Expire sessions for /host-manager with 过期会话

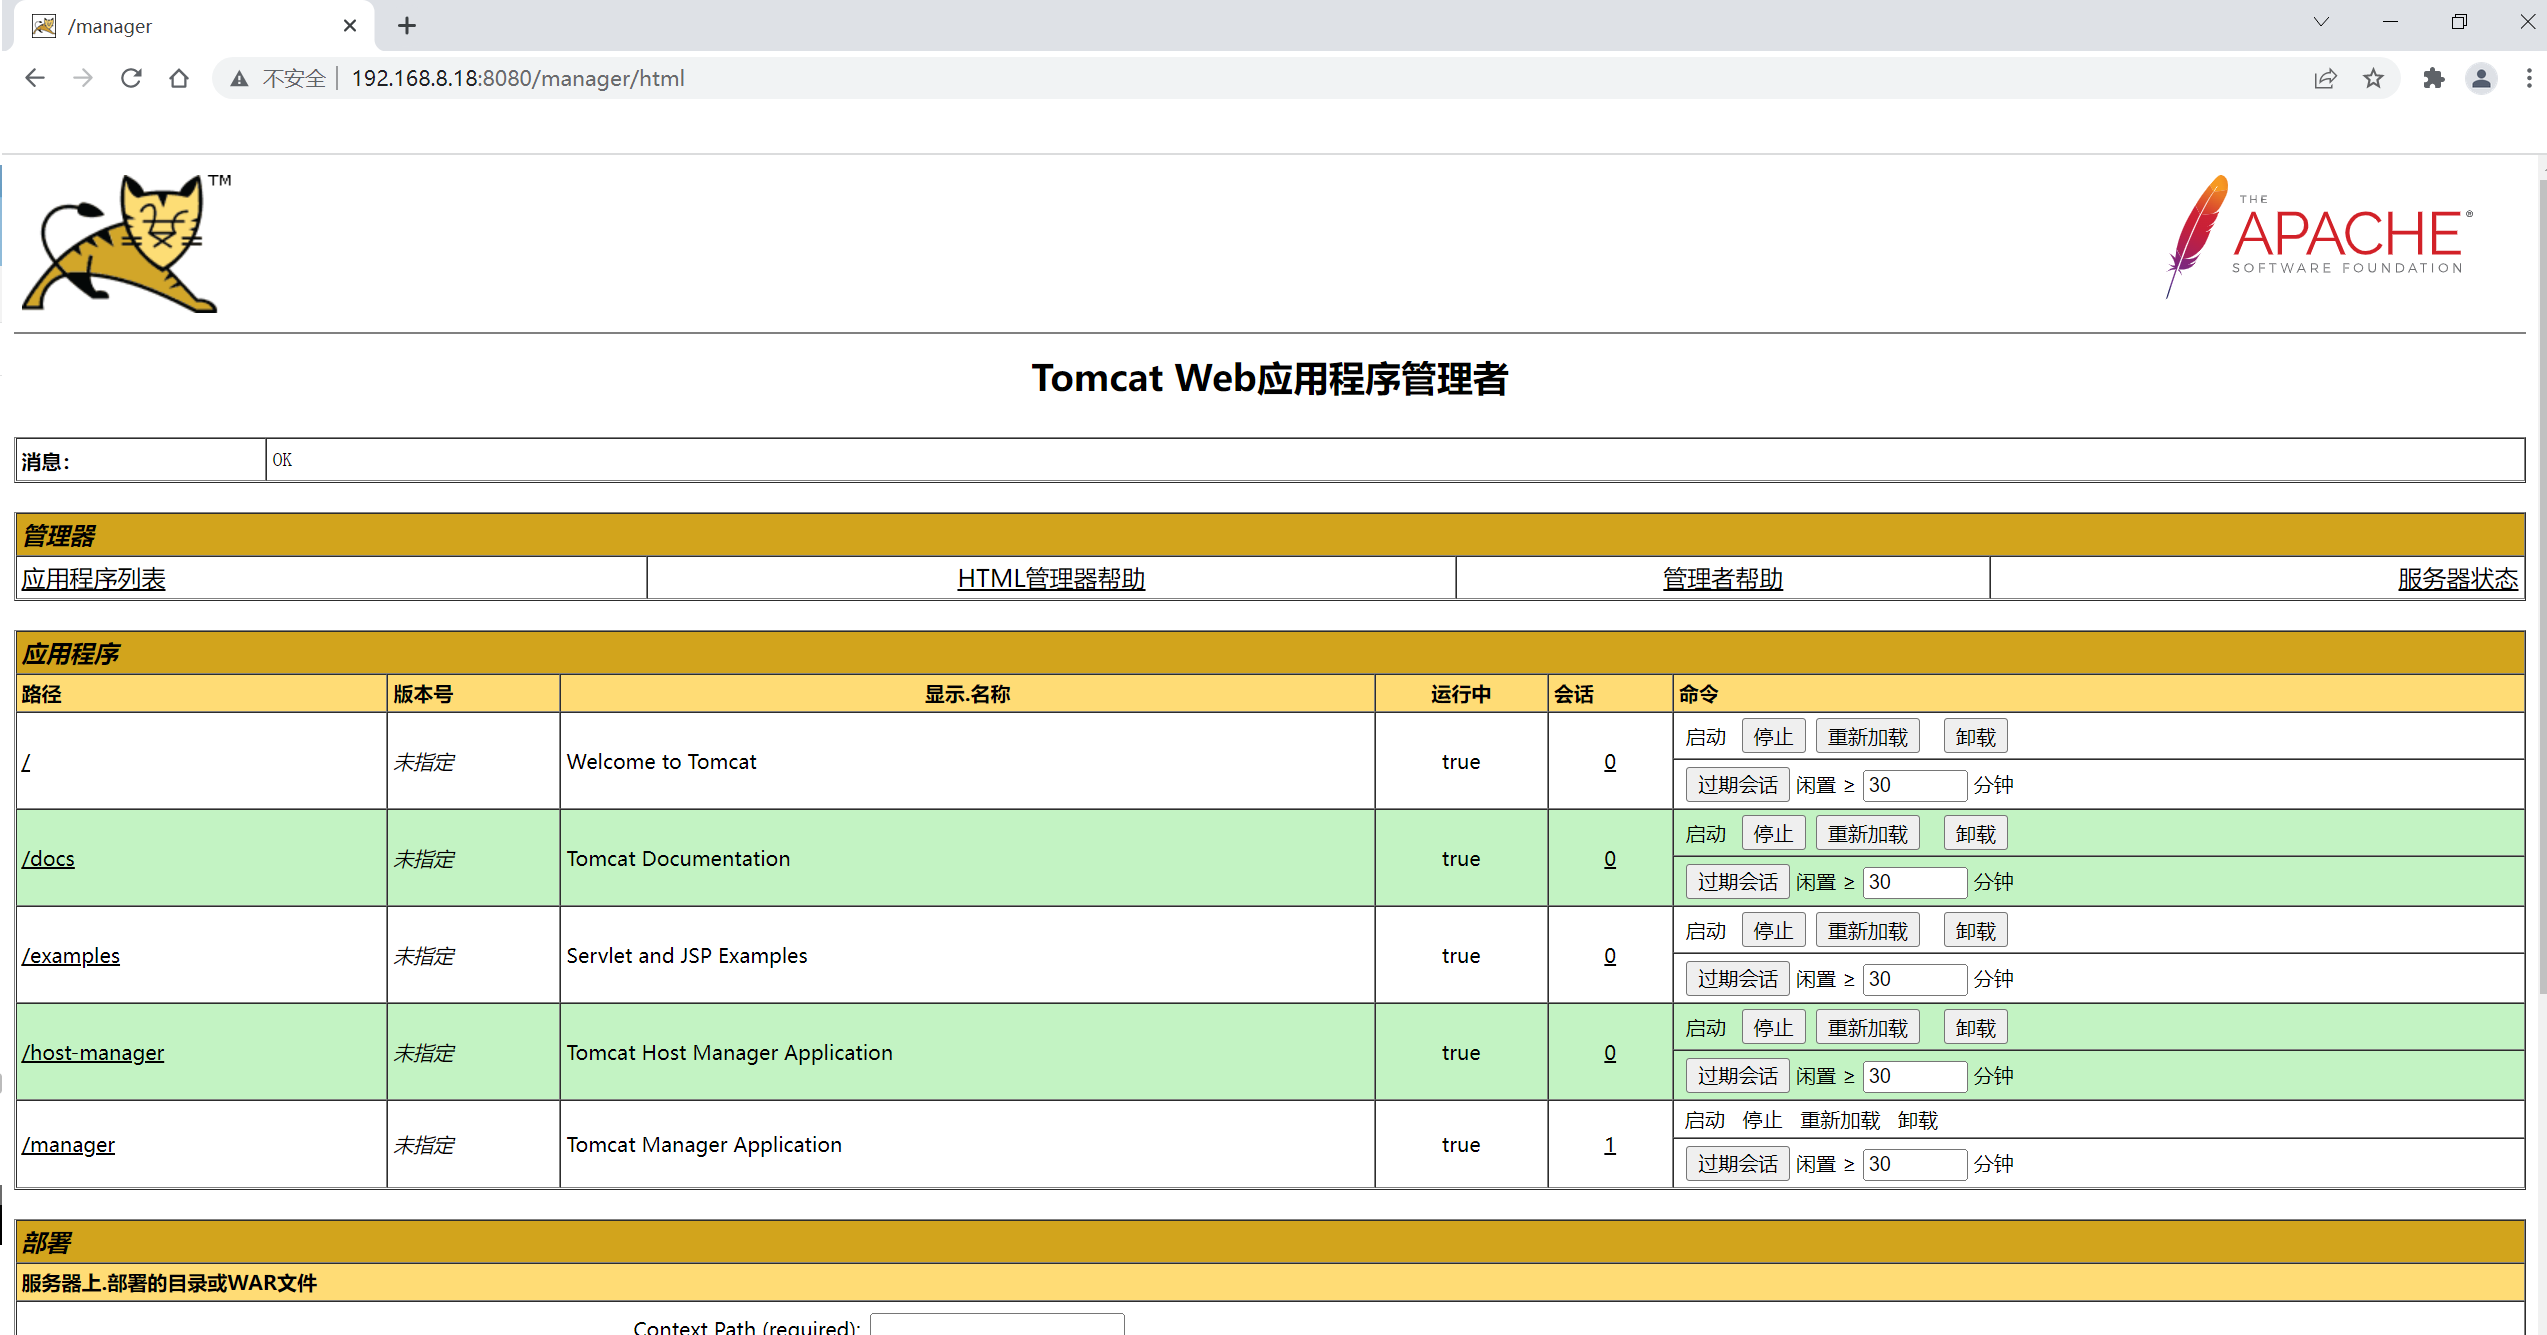1737,1076
